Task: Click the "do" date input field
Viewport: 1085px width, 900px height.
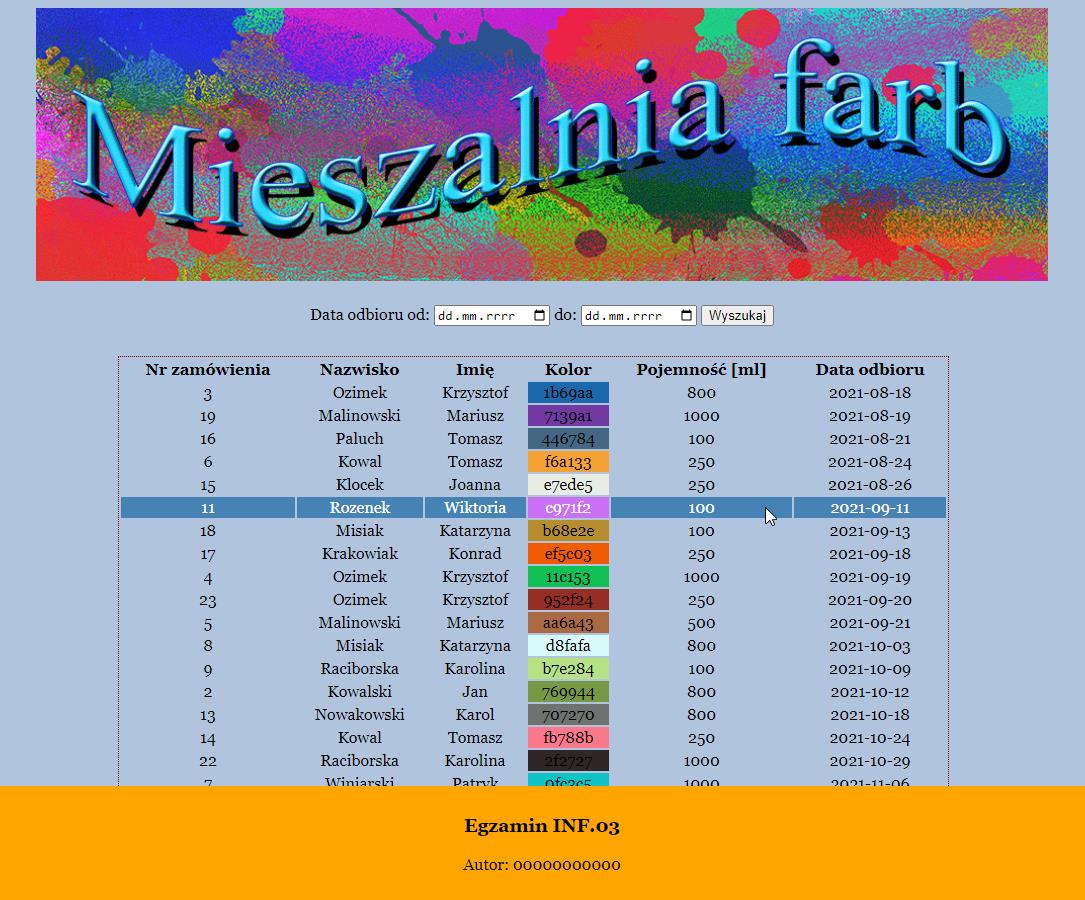Action: click(x=630, y=314)
